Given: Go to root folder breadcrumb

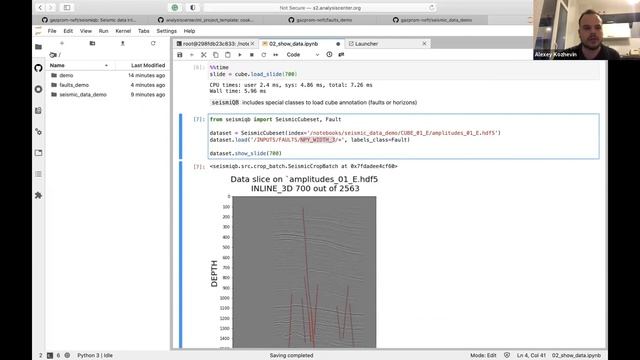Looking at the screenshot, I should pos(54,55).
